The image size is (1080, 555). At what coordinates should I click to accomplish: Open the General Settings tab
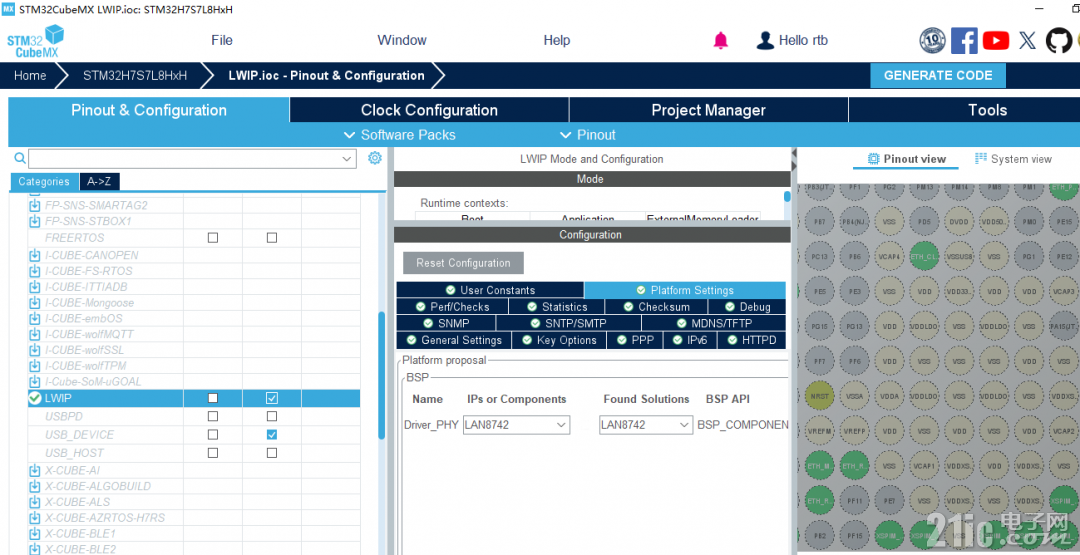click(455, 340)
